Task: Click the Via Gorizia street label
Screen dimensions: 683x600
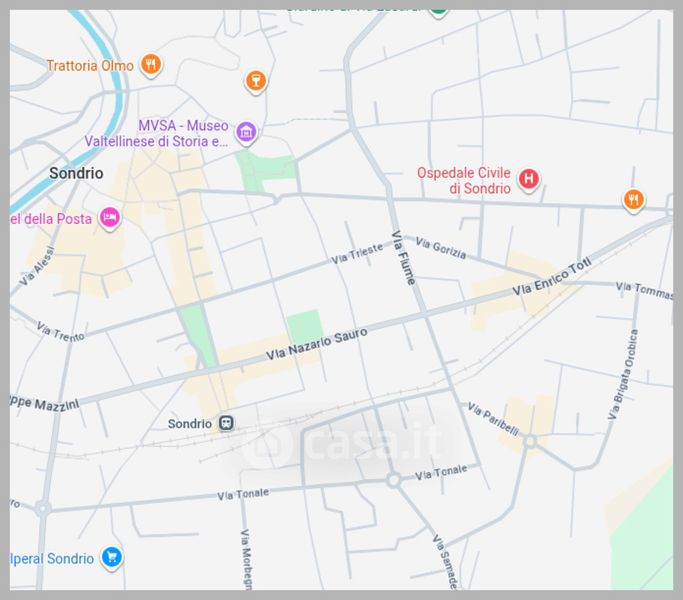Action: [x=441, y=248]
